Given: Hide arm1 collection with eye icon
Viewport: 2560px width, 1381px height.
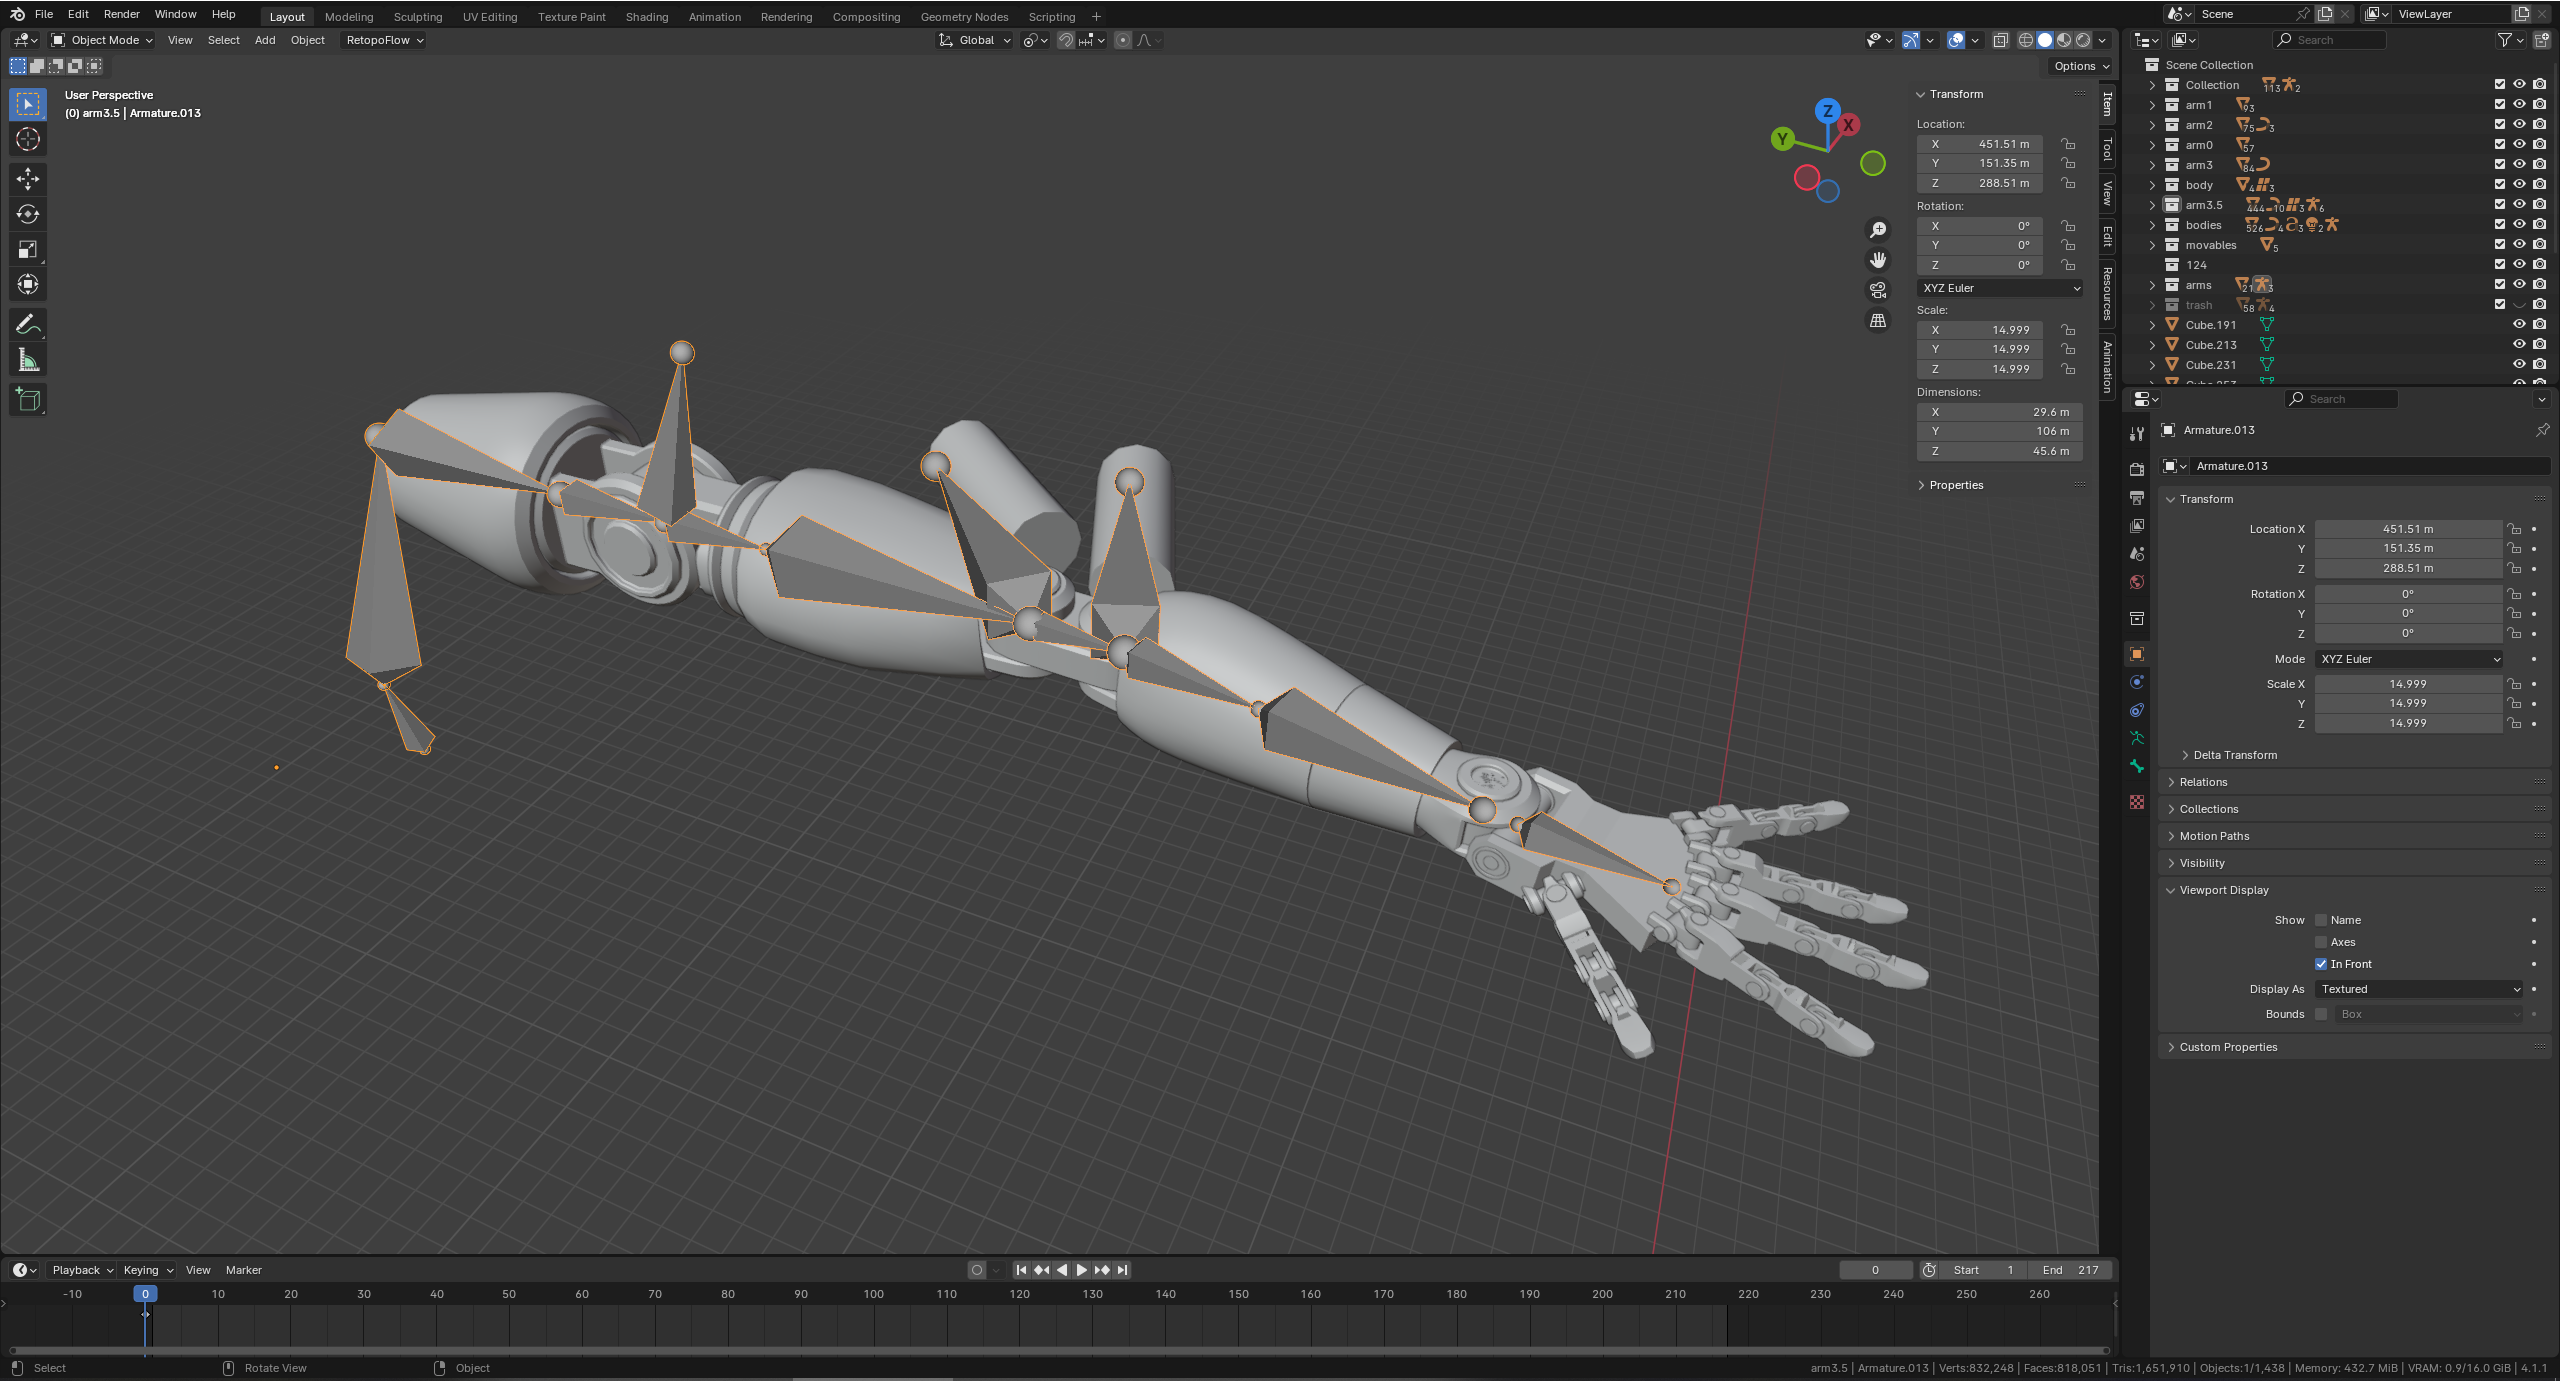Looking at the screenshot, I should click(x=2519, y=105).
